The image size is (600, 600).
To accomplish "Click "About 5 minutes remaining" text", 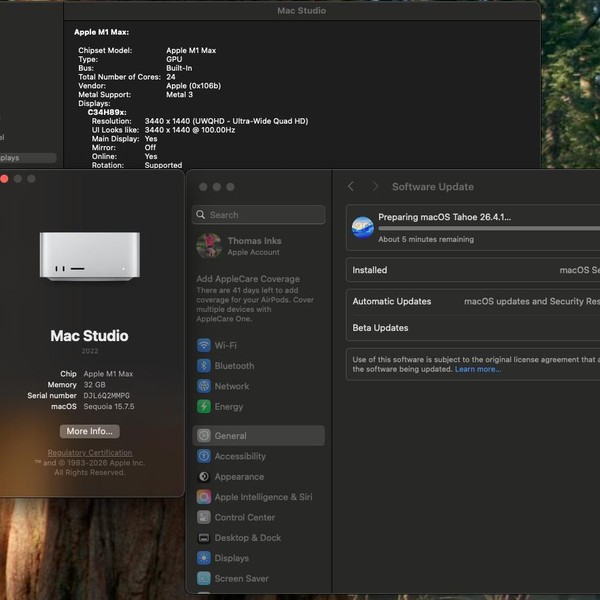I will coord(426,239).
